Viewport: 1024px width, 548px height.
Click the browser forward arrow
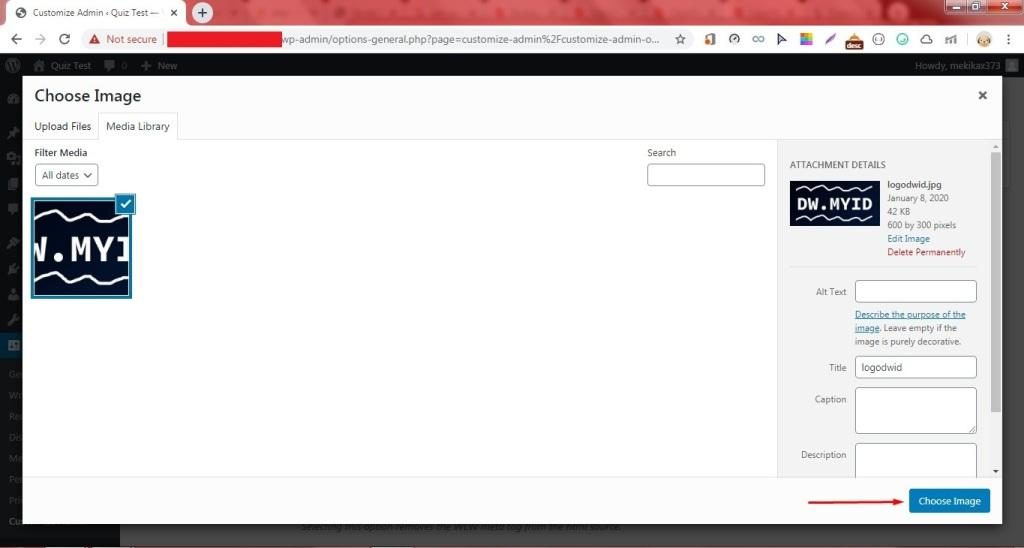[x=40, y=39]
